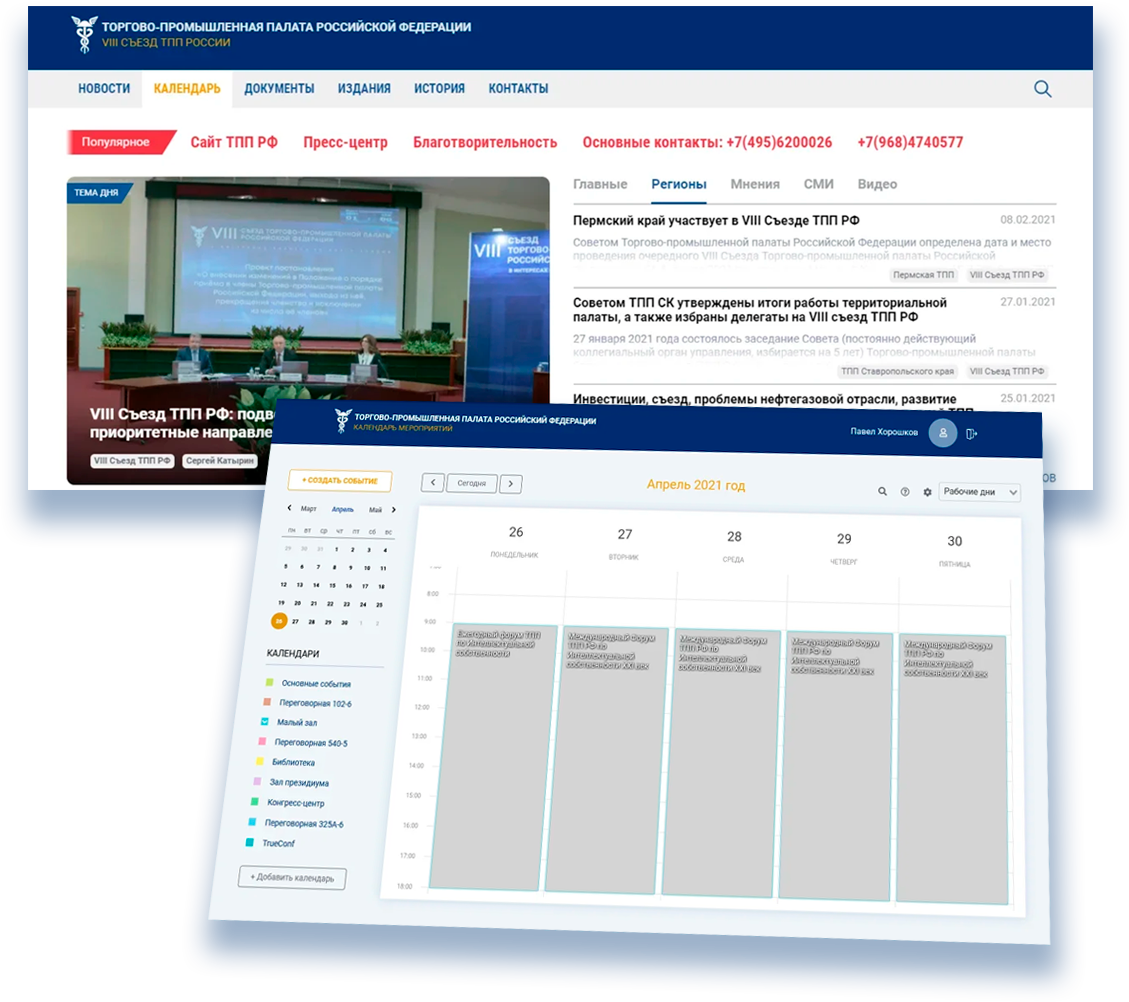1129x1002 pixels.
Task: Click the Тема дня badge on the photo
Action: (99, 192)
